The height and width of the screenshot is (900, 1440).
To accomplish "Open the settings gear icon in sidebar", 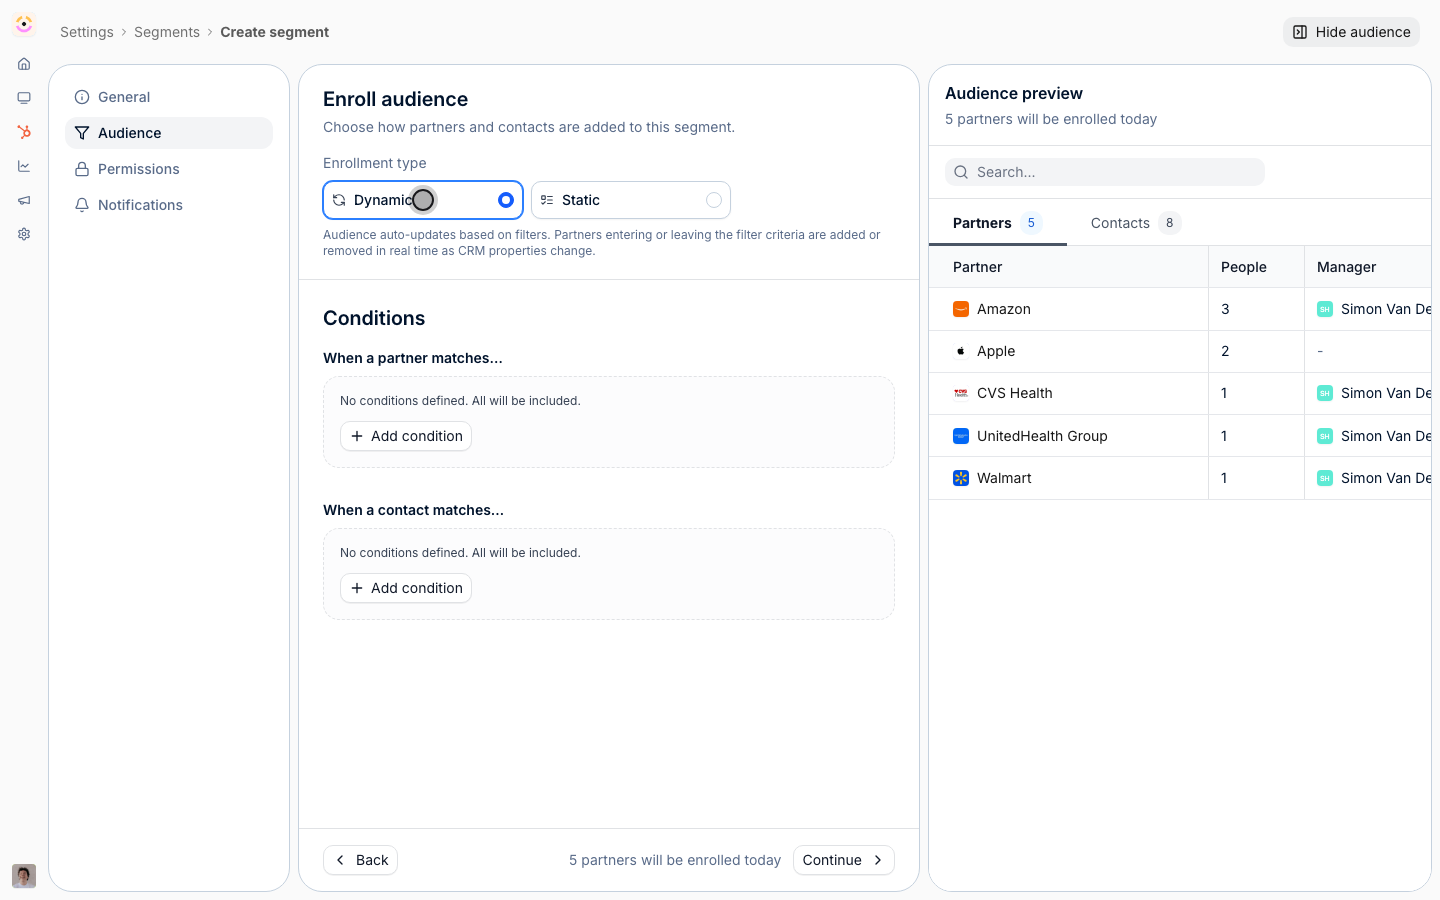I will point(24,234).
